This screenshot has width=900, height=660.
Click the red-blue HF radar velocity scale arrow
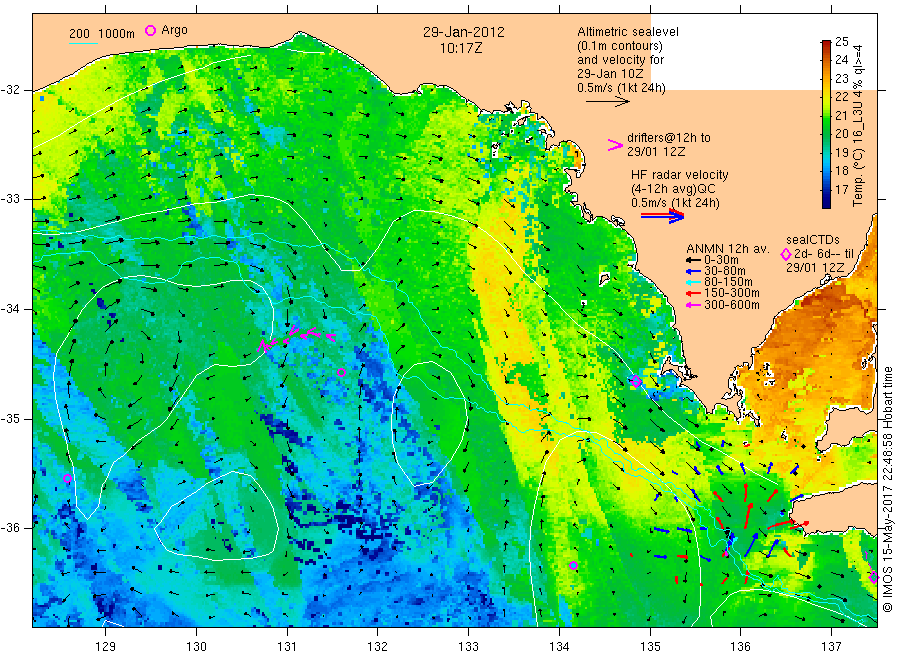[x=662, y=215]
